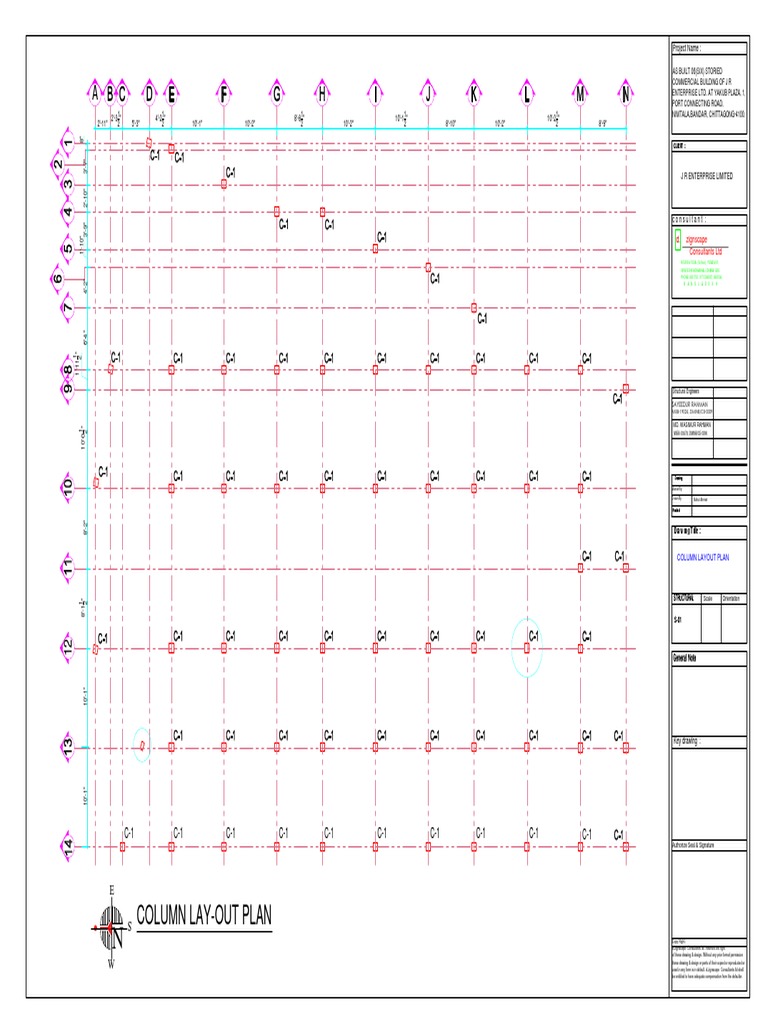Select the C-1 column at grid N-11
The width and height of the screenshot is (768, 1024).
point(626,568)
